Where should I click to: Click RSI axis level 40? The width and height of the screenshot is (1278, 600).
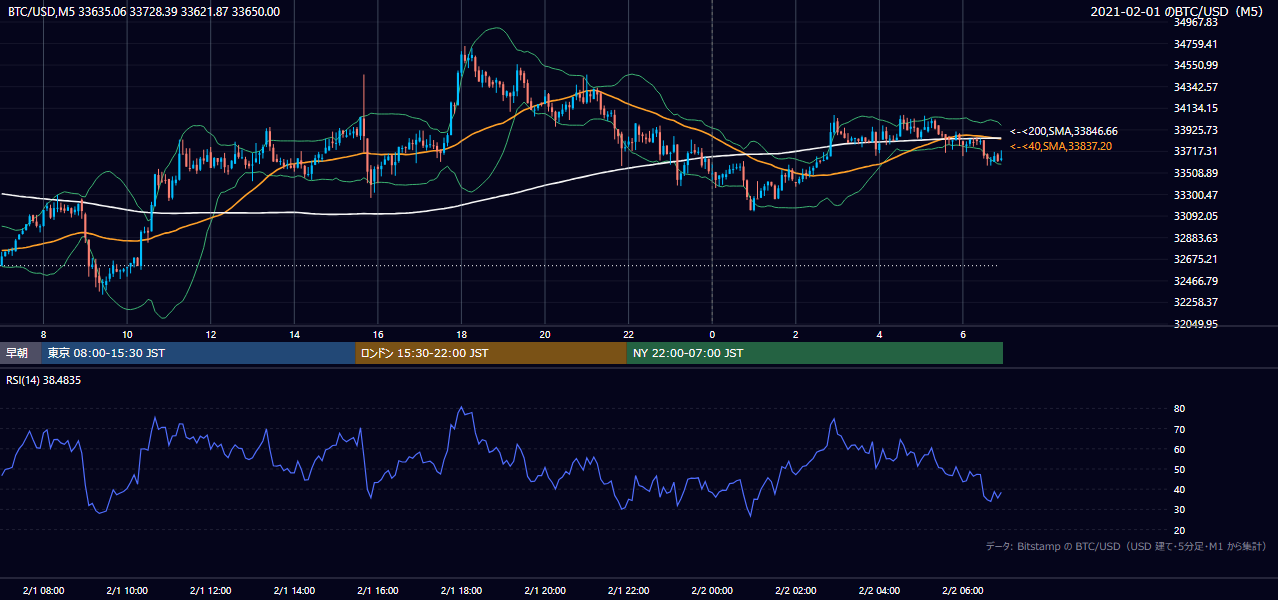click(1179, 489)
